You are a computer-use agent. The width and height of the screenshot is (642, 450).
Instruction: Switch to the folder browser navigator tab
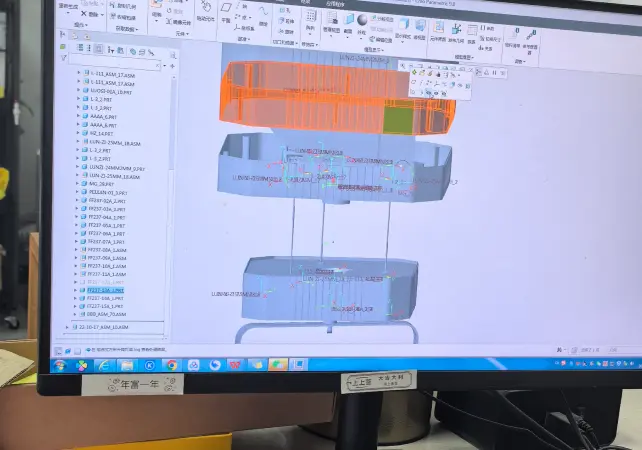coord(75,36)
